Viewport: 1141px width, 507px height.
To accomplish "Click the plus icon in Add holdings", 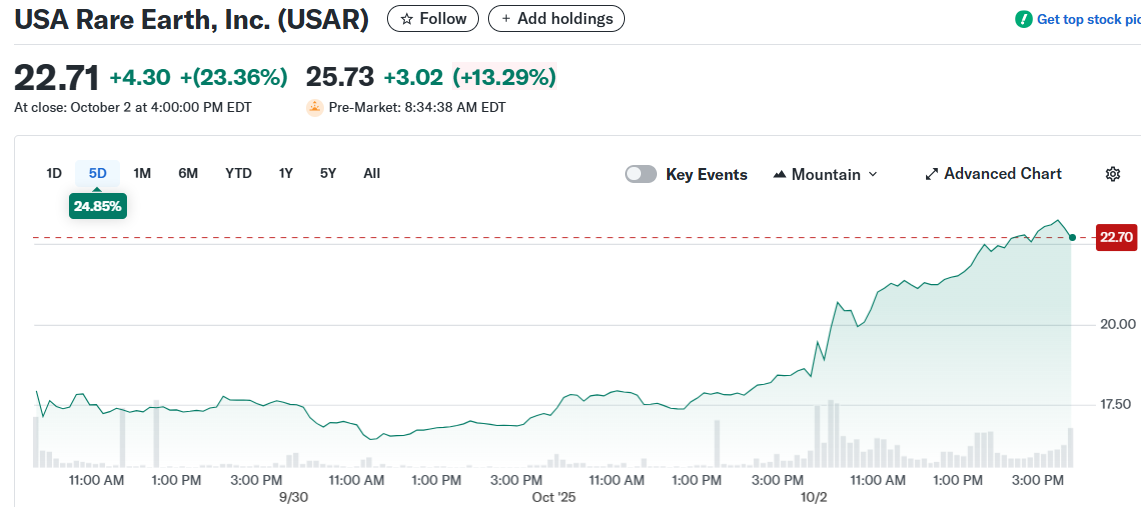I will click(506, 19).
